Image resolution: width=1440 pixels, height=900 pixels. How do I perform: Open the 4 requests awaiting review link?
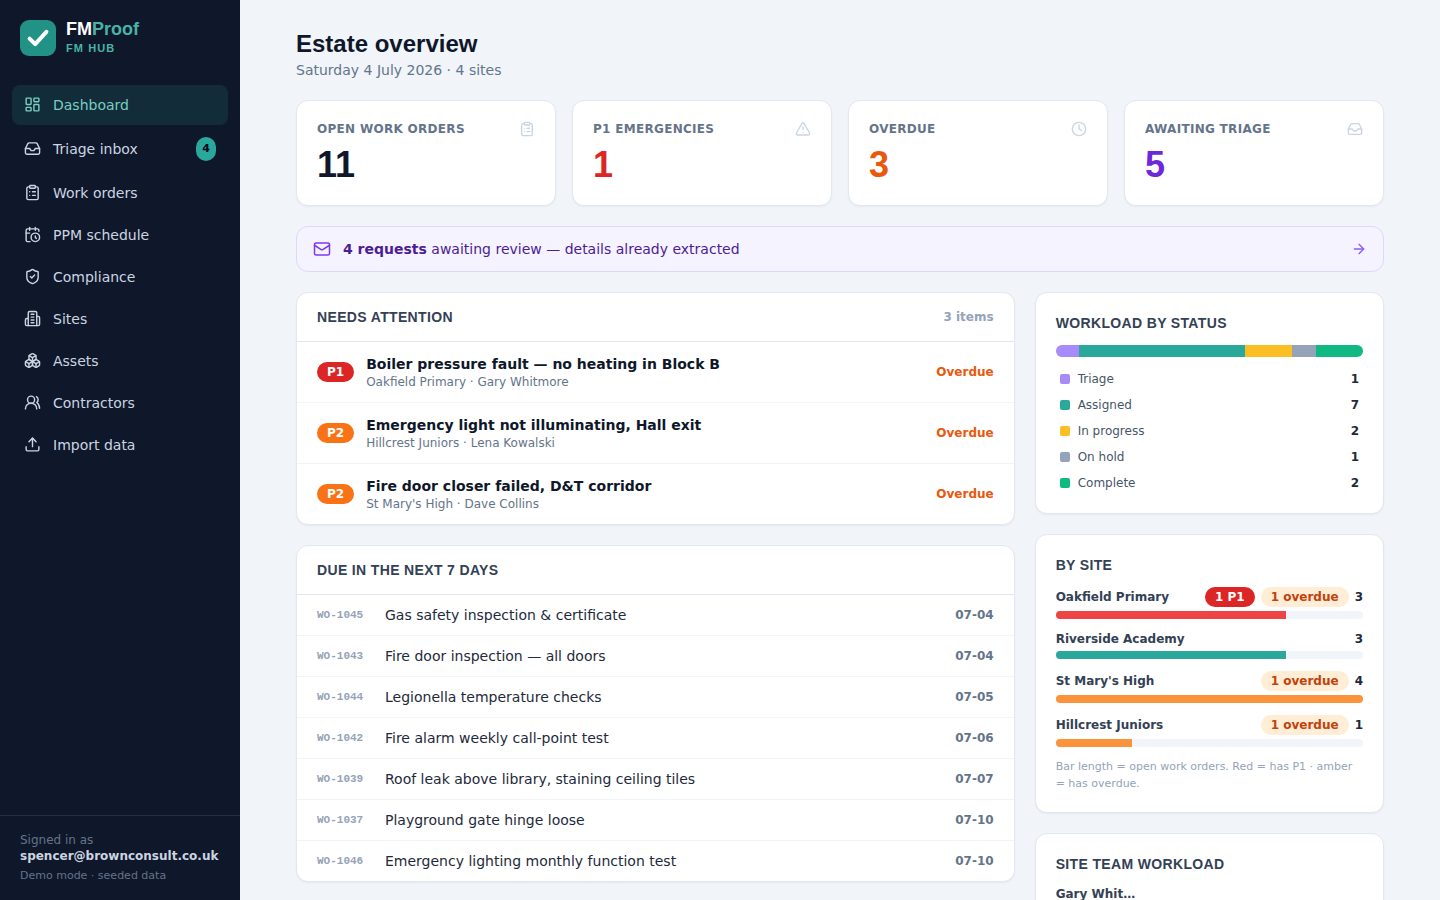pyautogui.click(x=840, y=249)
